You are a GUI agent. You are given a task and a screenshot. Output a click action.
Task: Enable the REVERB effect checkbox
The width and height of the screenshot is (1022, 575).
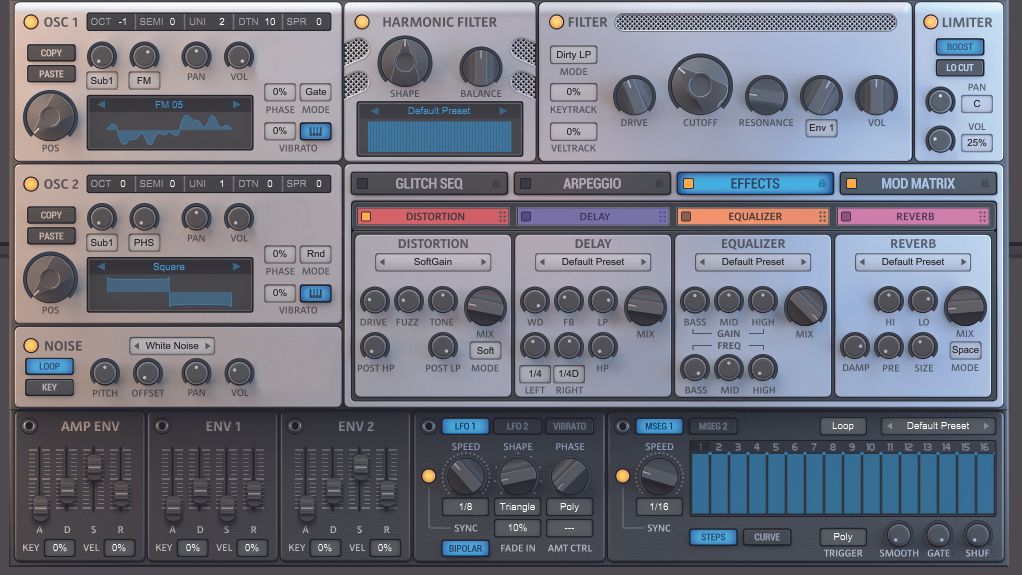coord(846,216)
